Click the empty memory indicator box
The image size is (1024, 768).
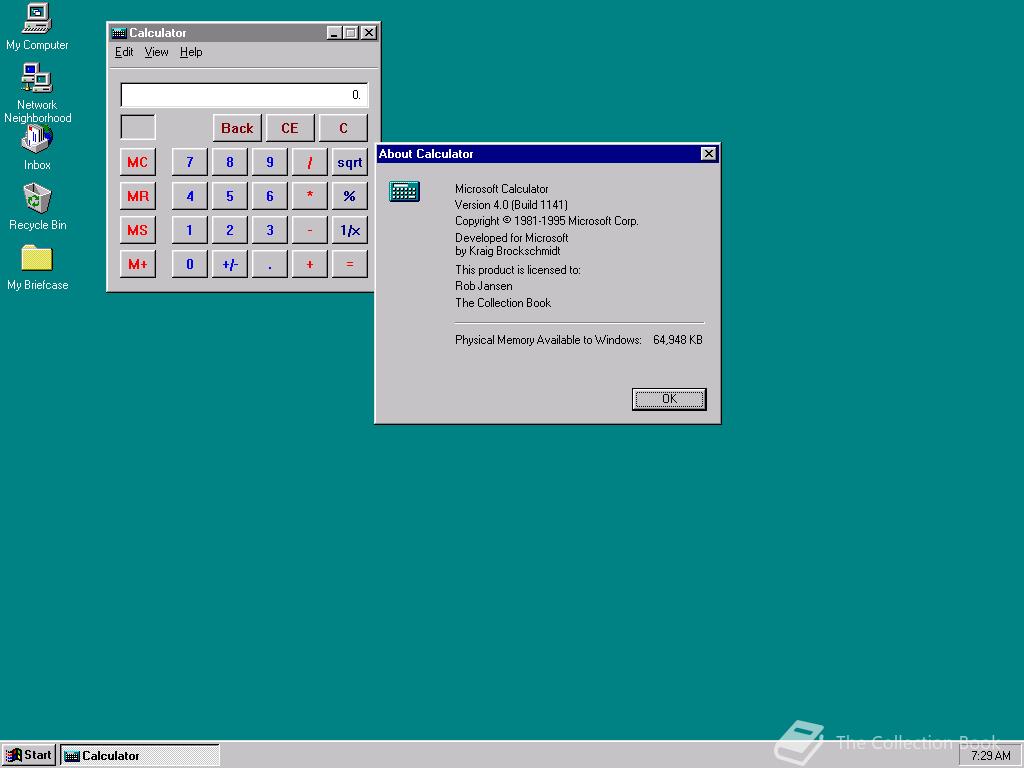(138, 127)
